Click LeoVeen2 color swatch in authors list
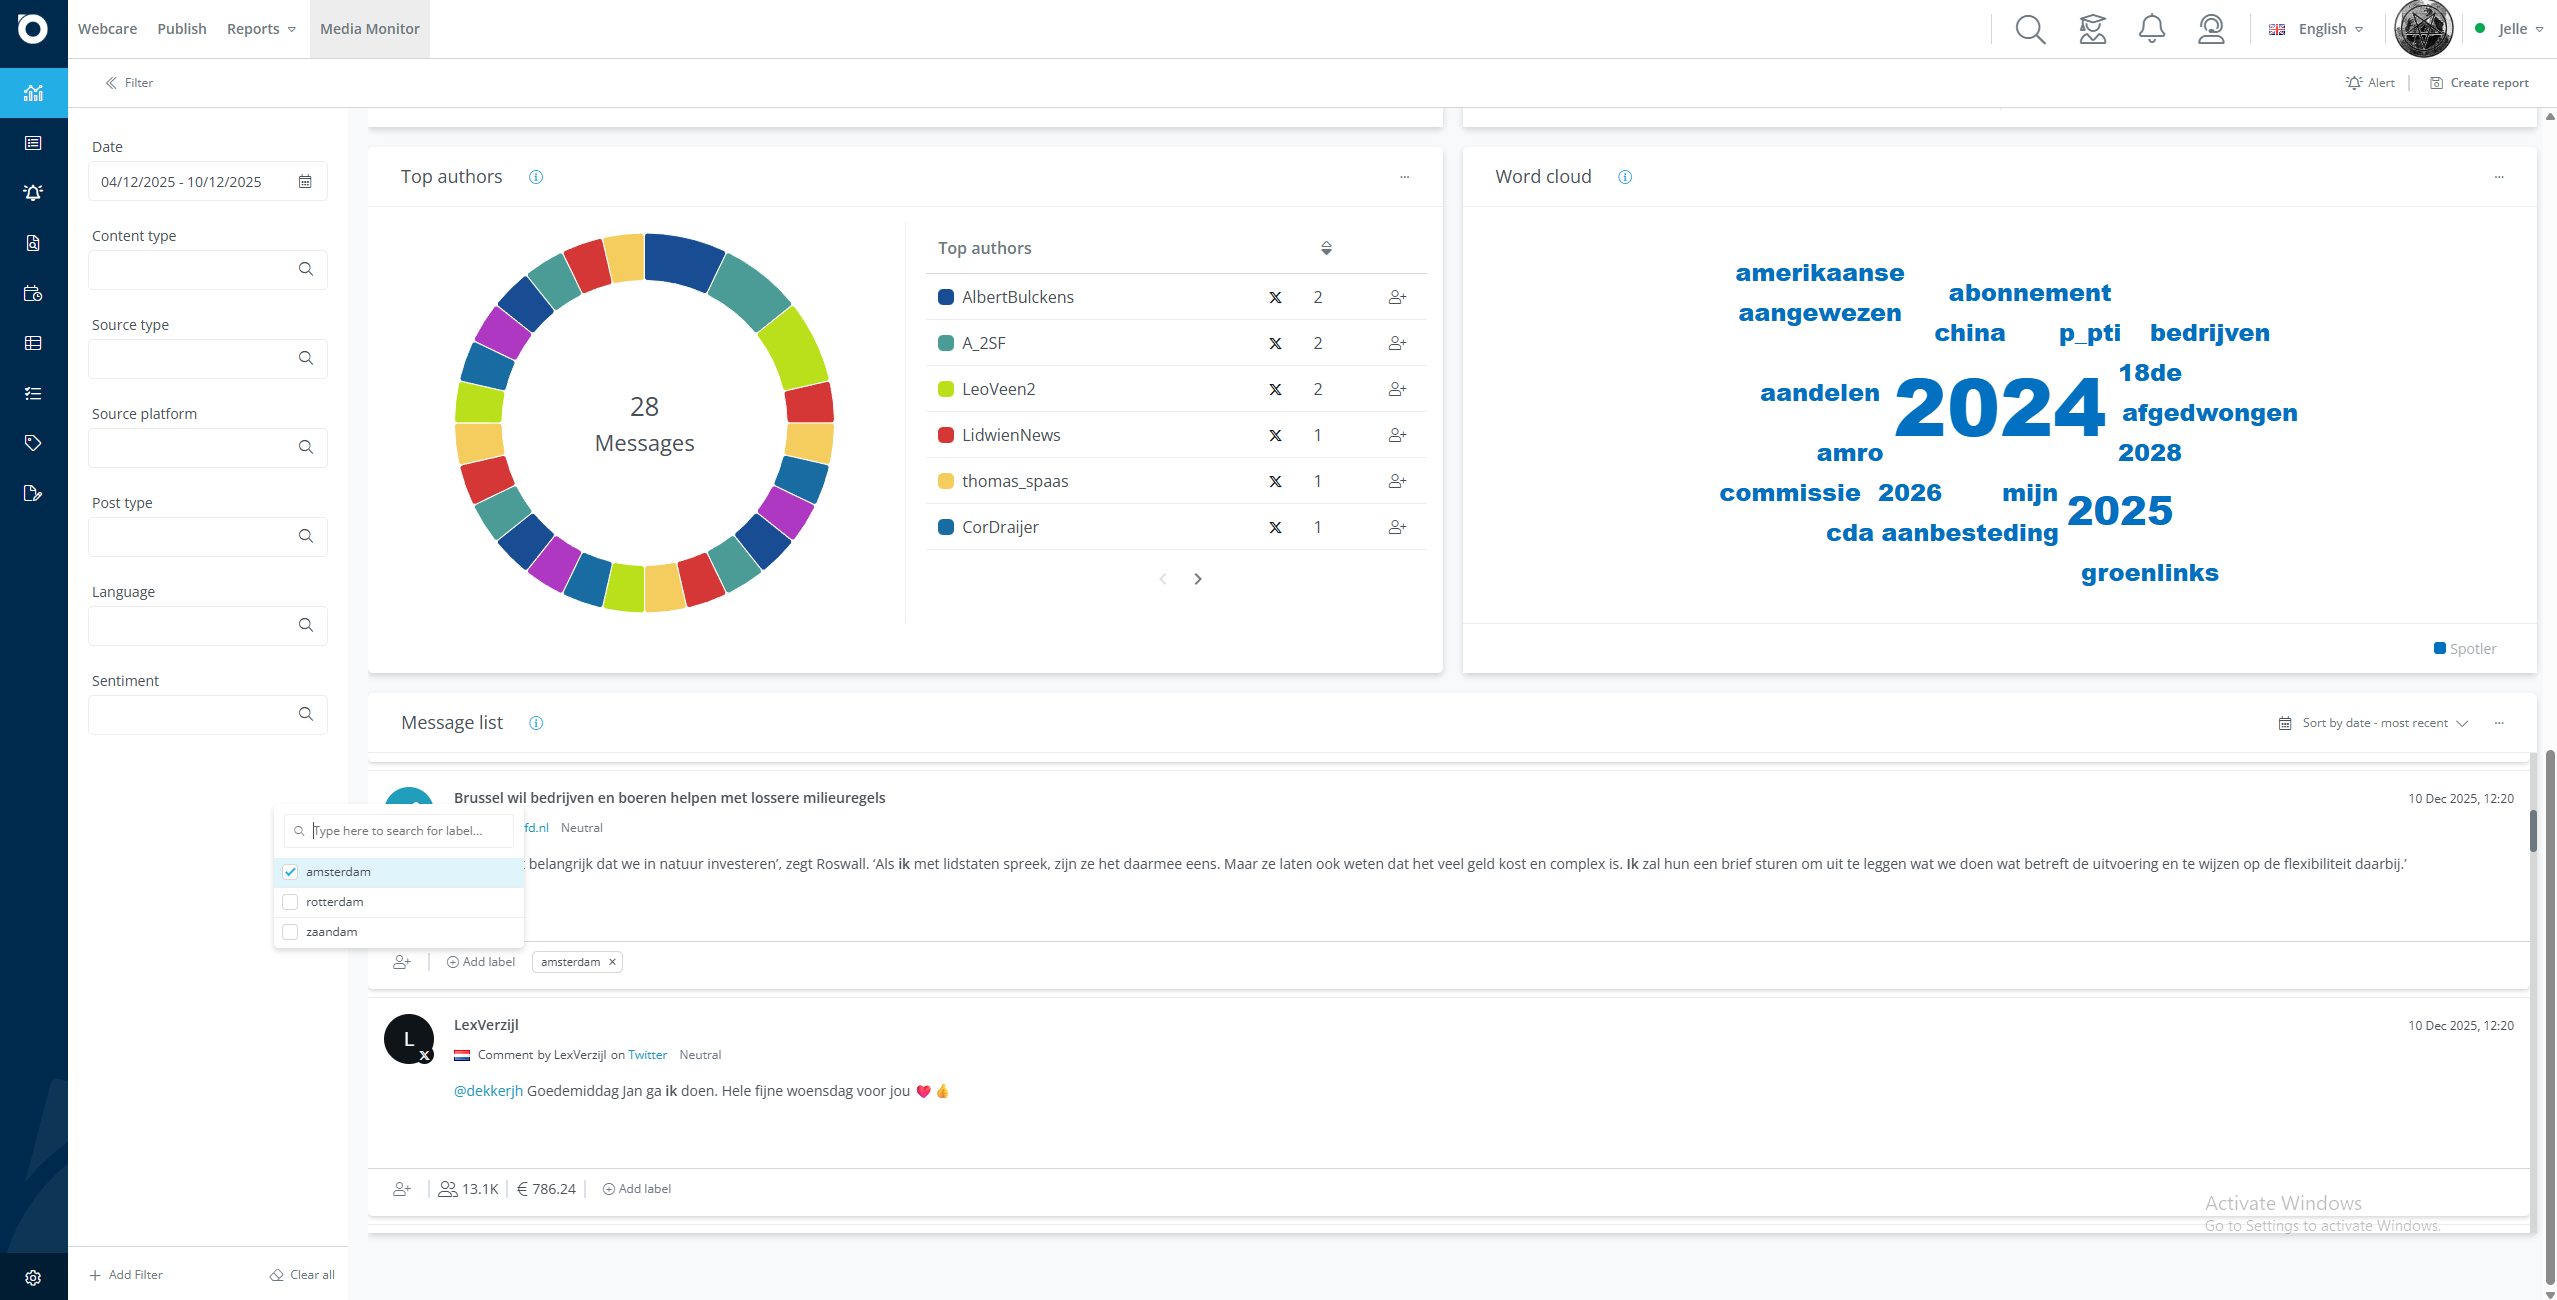Viewport: 2557px width, 1300px height. 945,389
